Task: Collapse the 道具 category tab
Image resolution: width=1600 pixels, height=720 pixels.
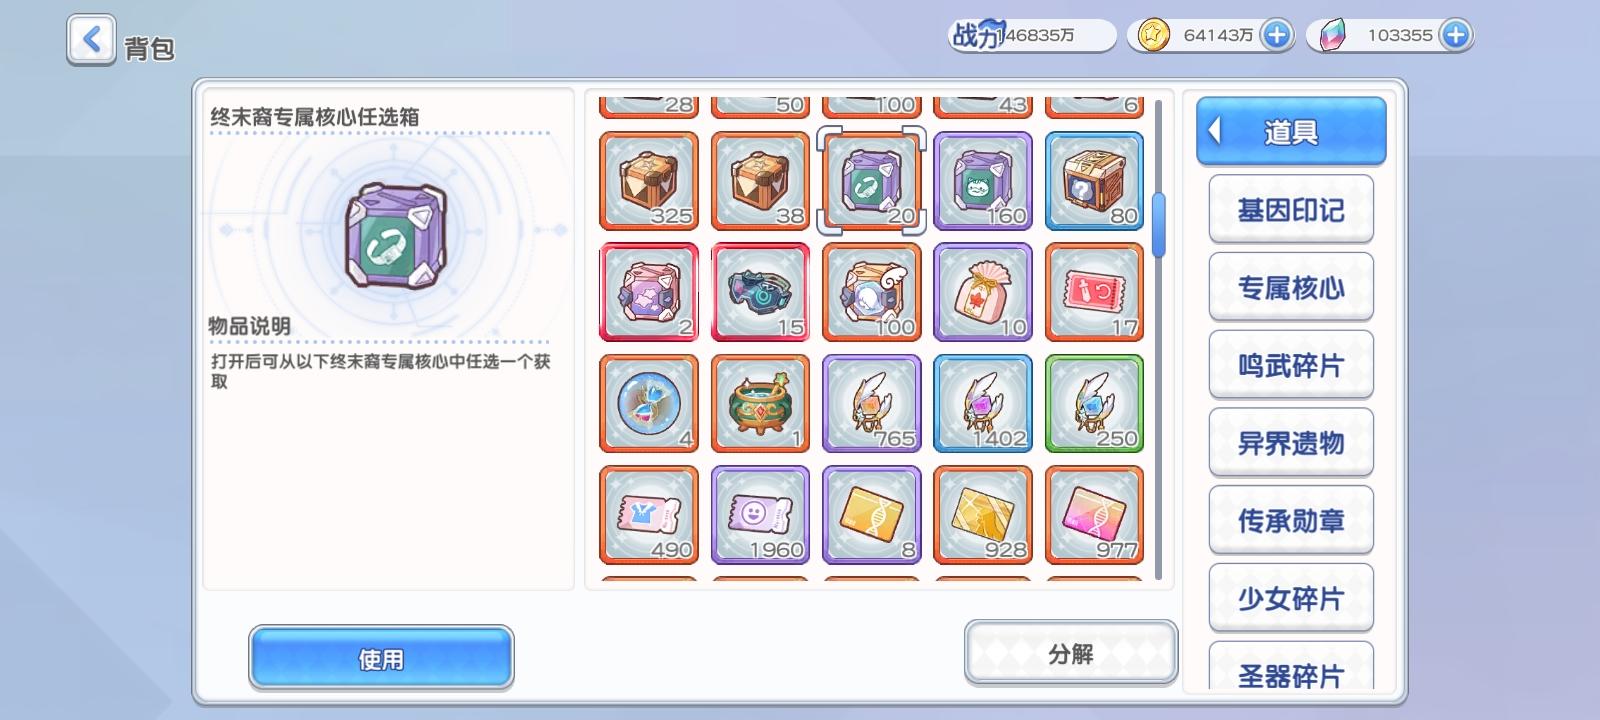Action: point(1291,131)
